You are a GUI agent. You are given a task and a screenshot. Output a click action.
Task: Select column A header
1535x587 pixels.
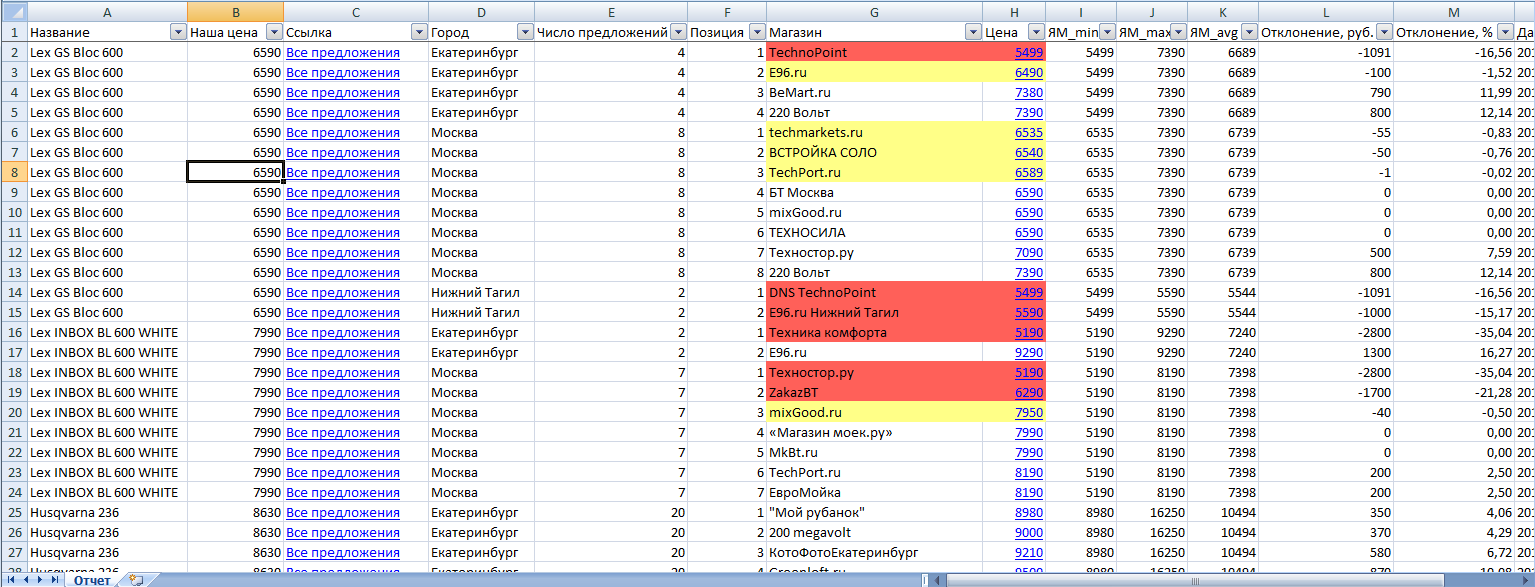pyautogui.click(x=107, y=11)
